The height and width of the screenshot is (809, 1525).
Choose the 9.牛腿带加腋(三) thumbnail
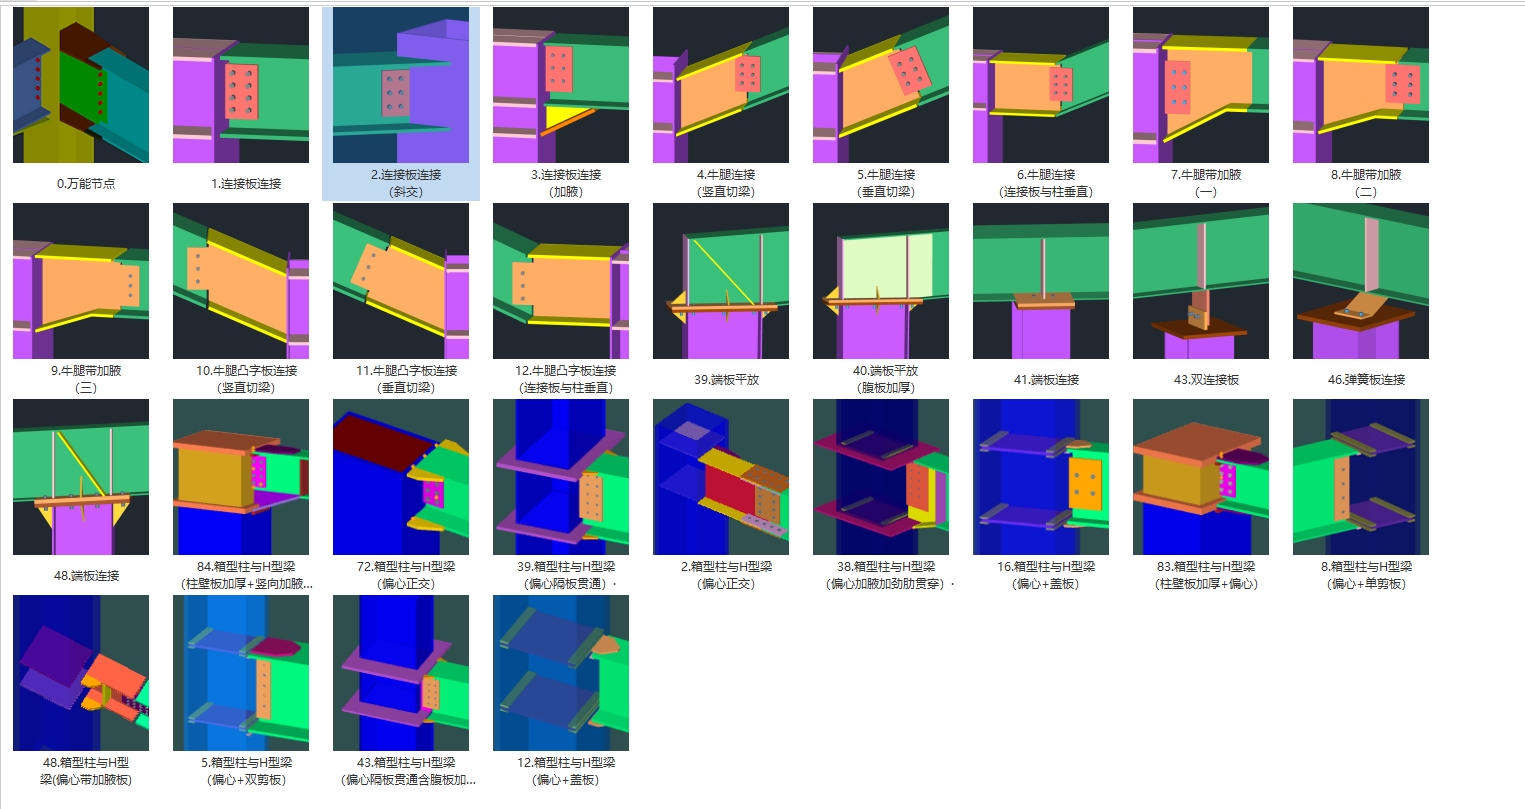81,281
